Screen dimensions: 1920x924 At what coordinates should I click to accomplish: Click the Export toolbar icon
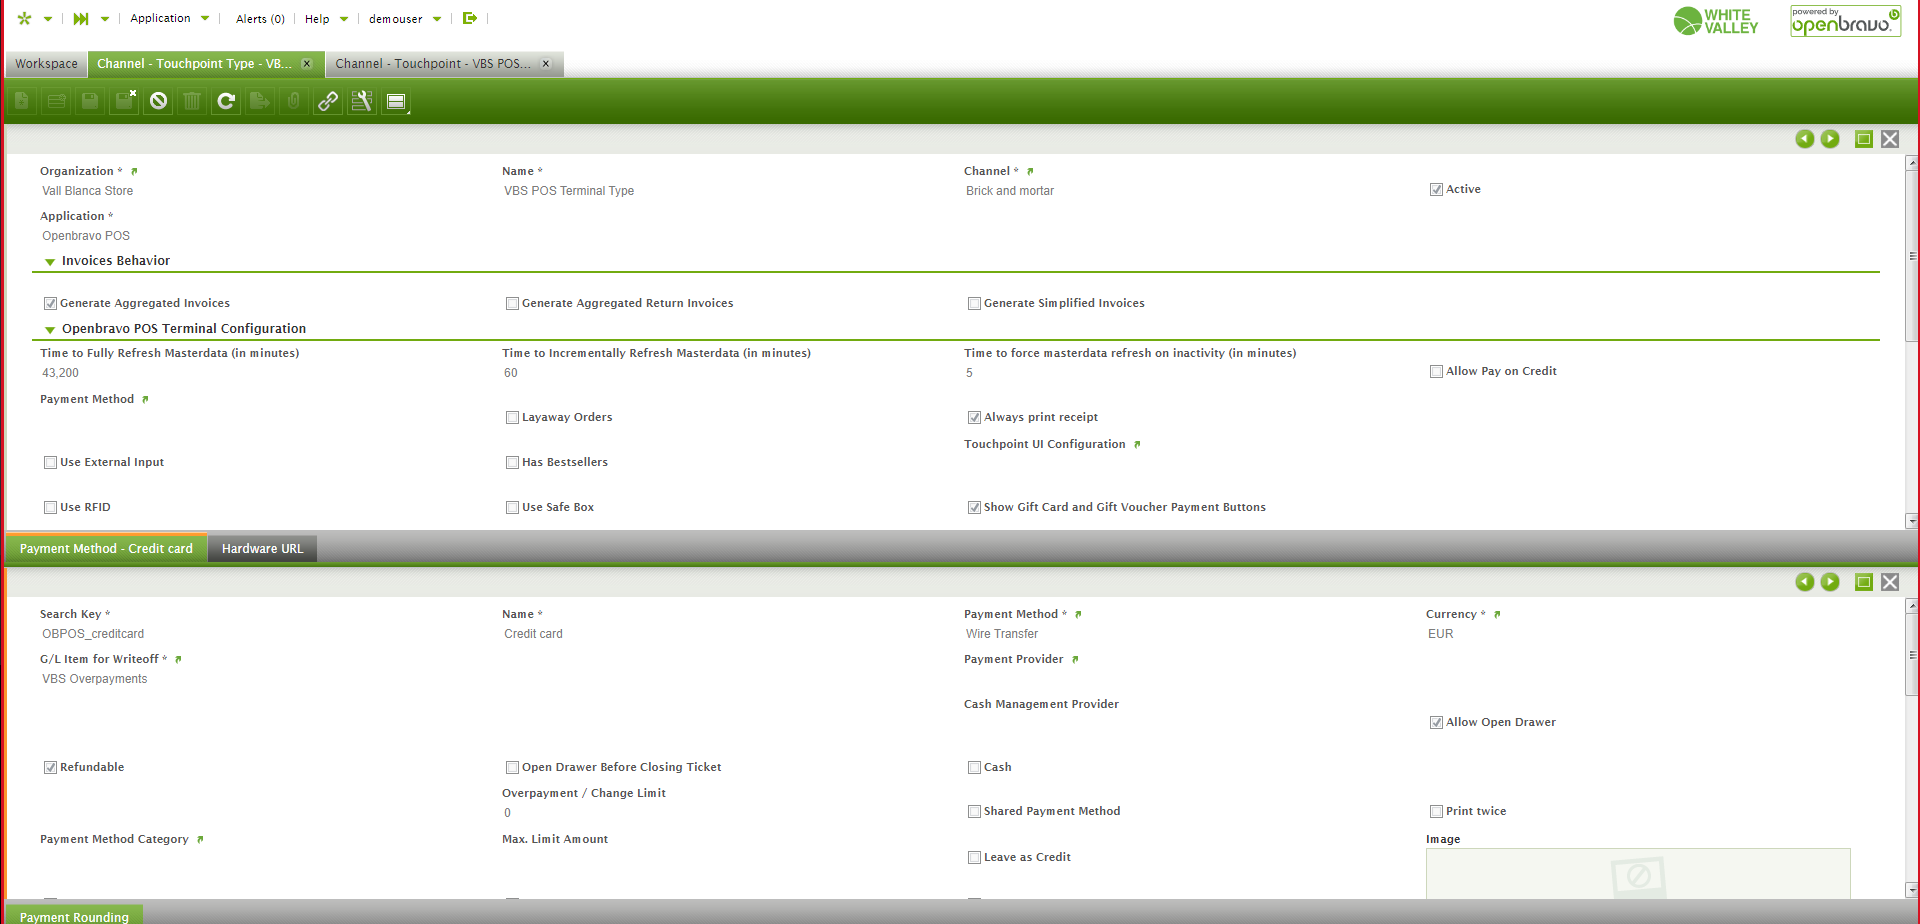(260, 101)
